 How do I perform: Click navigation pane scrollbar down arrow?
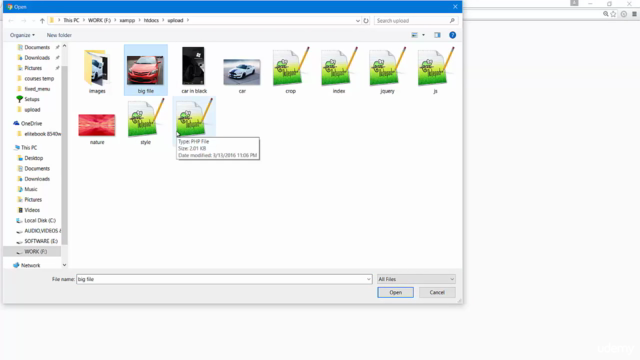(x=64, y=265)
